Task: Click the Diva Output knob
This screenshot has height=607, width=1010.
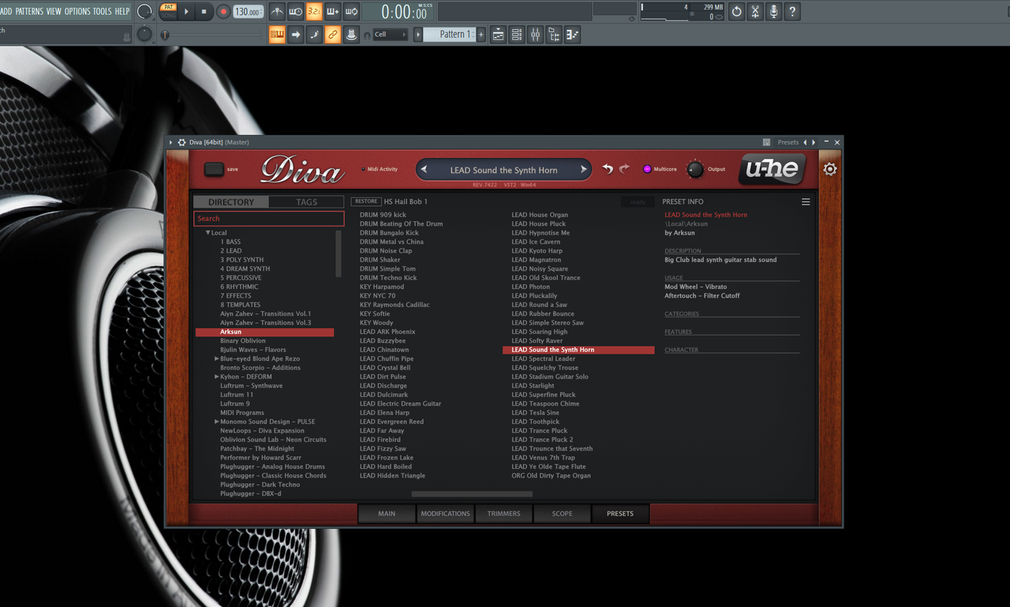Action: coord(694,169)
